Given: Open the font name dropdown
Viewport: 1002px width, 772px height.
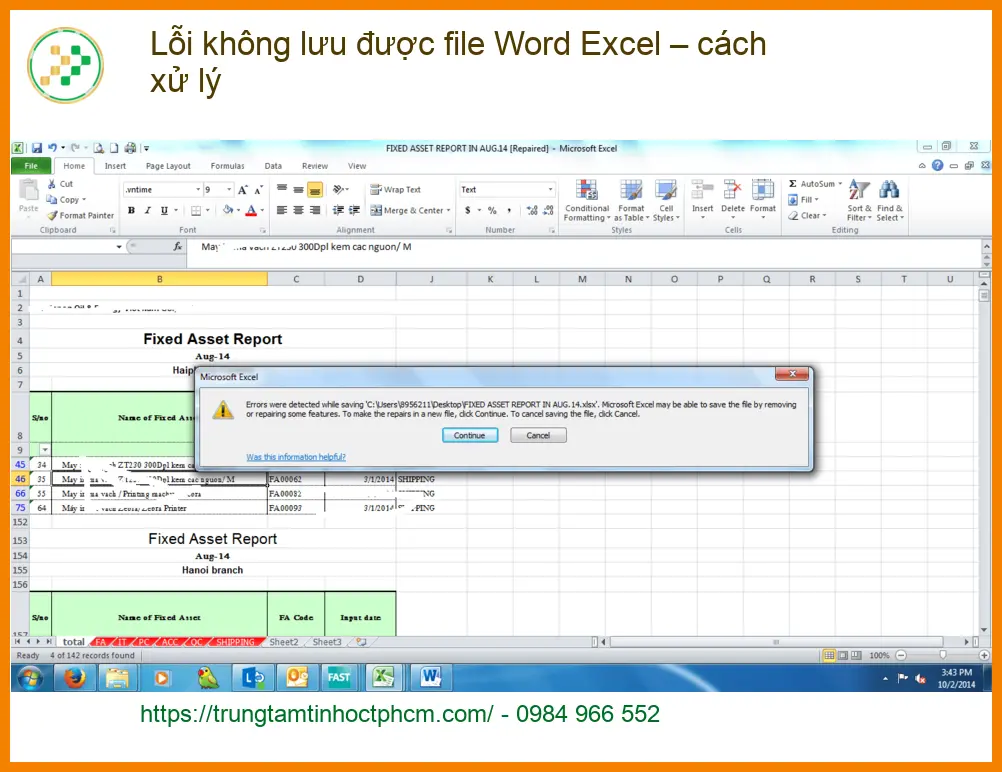Looking at the screenshot, I should [198, 190].
